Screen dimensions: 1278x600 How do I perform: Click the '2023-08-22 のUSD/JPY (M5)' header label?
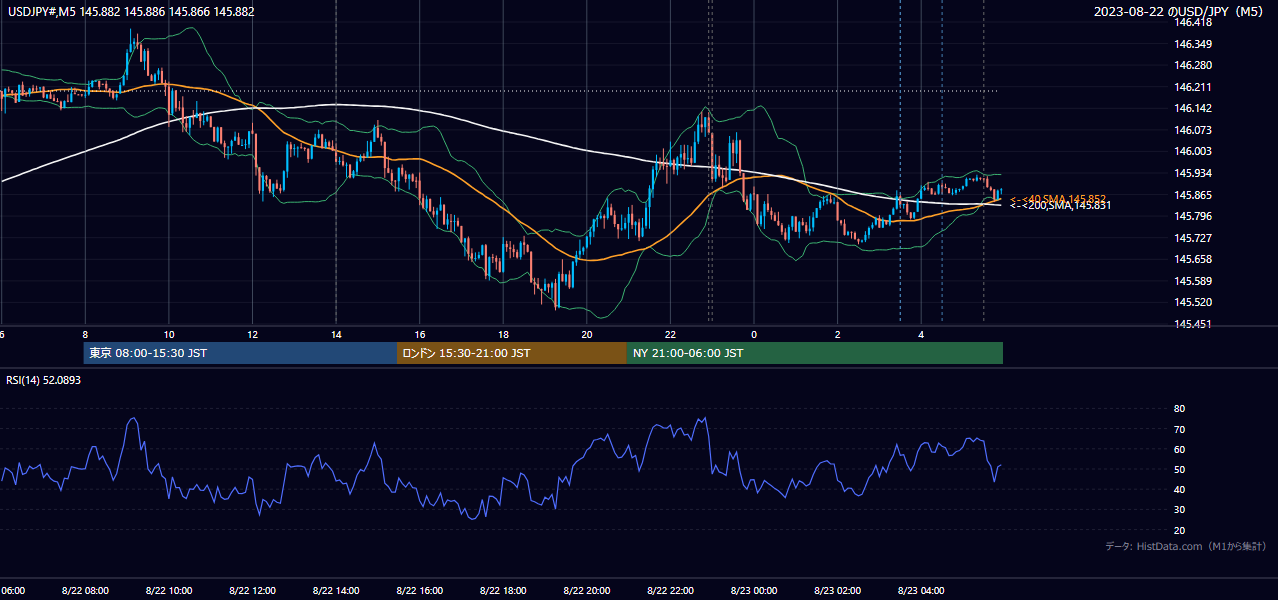click(1180, 12)
